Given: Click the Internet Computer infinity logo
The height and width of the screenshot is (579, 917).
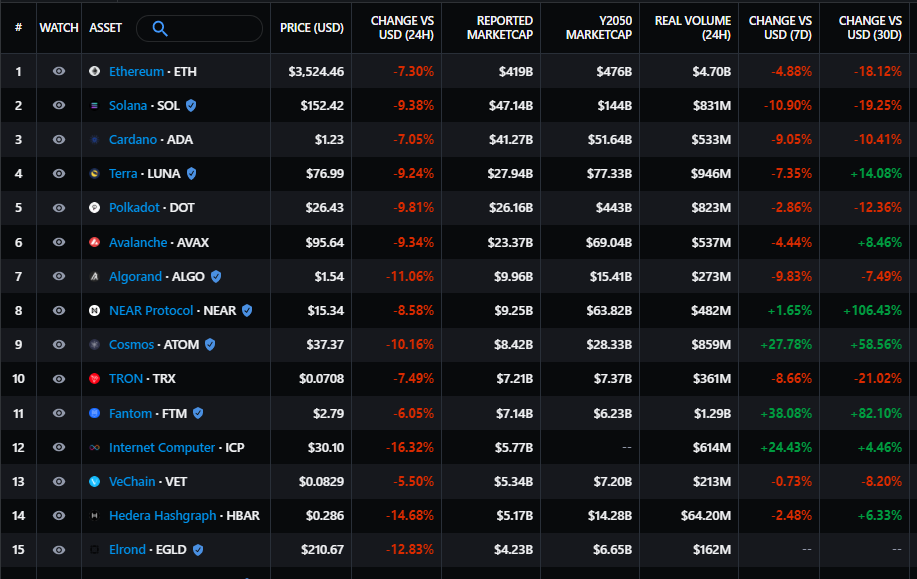Looking at the screenshot, I should pyautogui.click(x=94, y=447).
